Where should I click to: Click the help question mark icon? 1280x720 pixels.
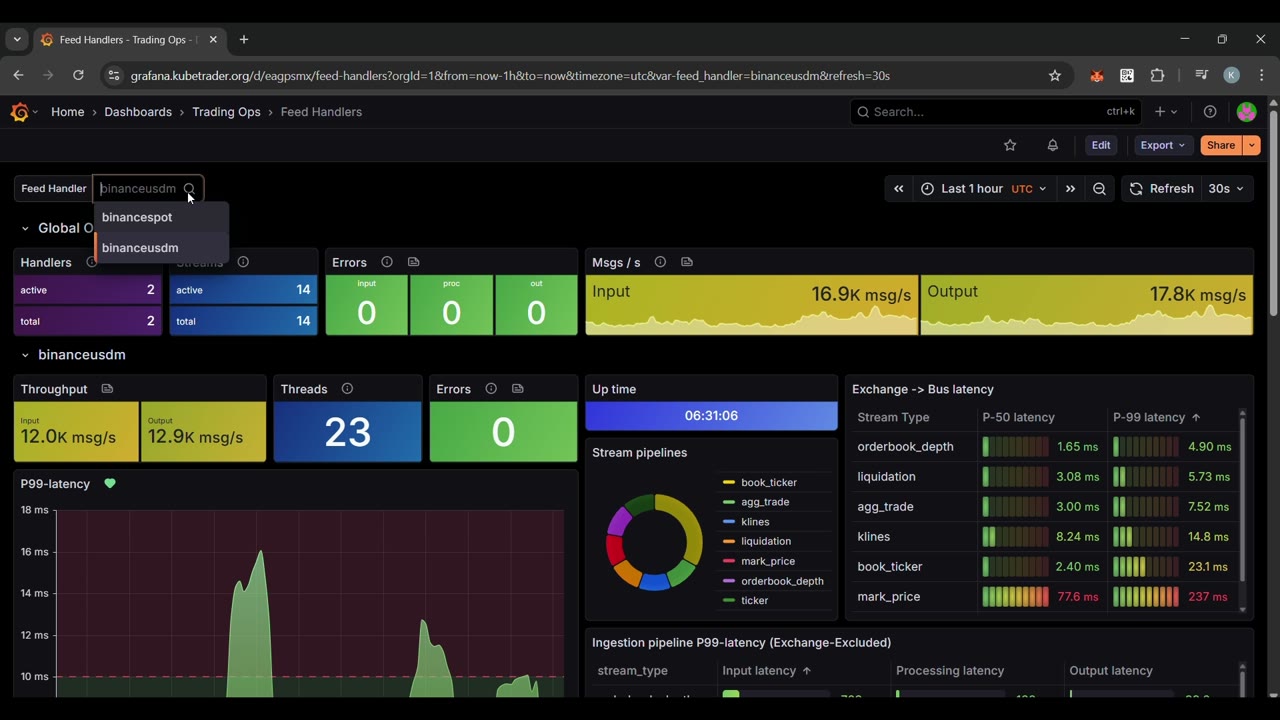pos(1210,112)
